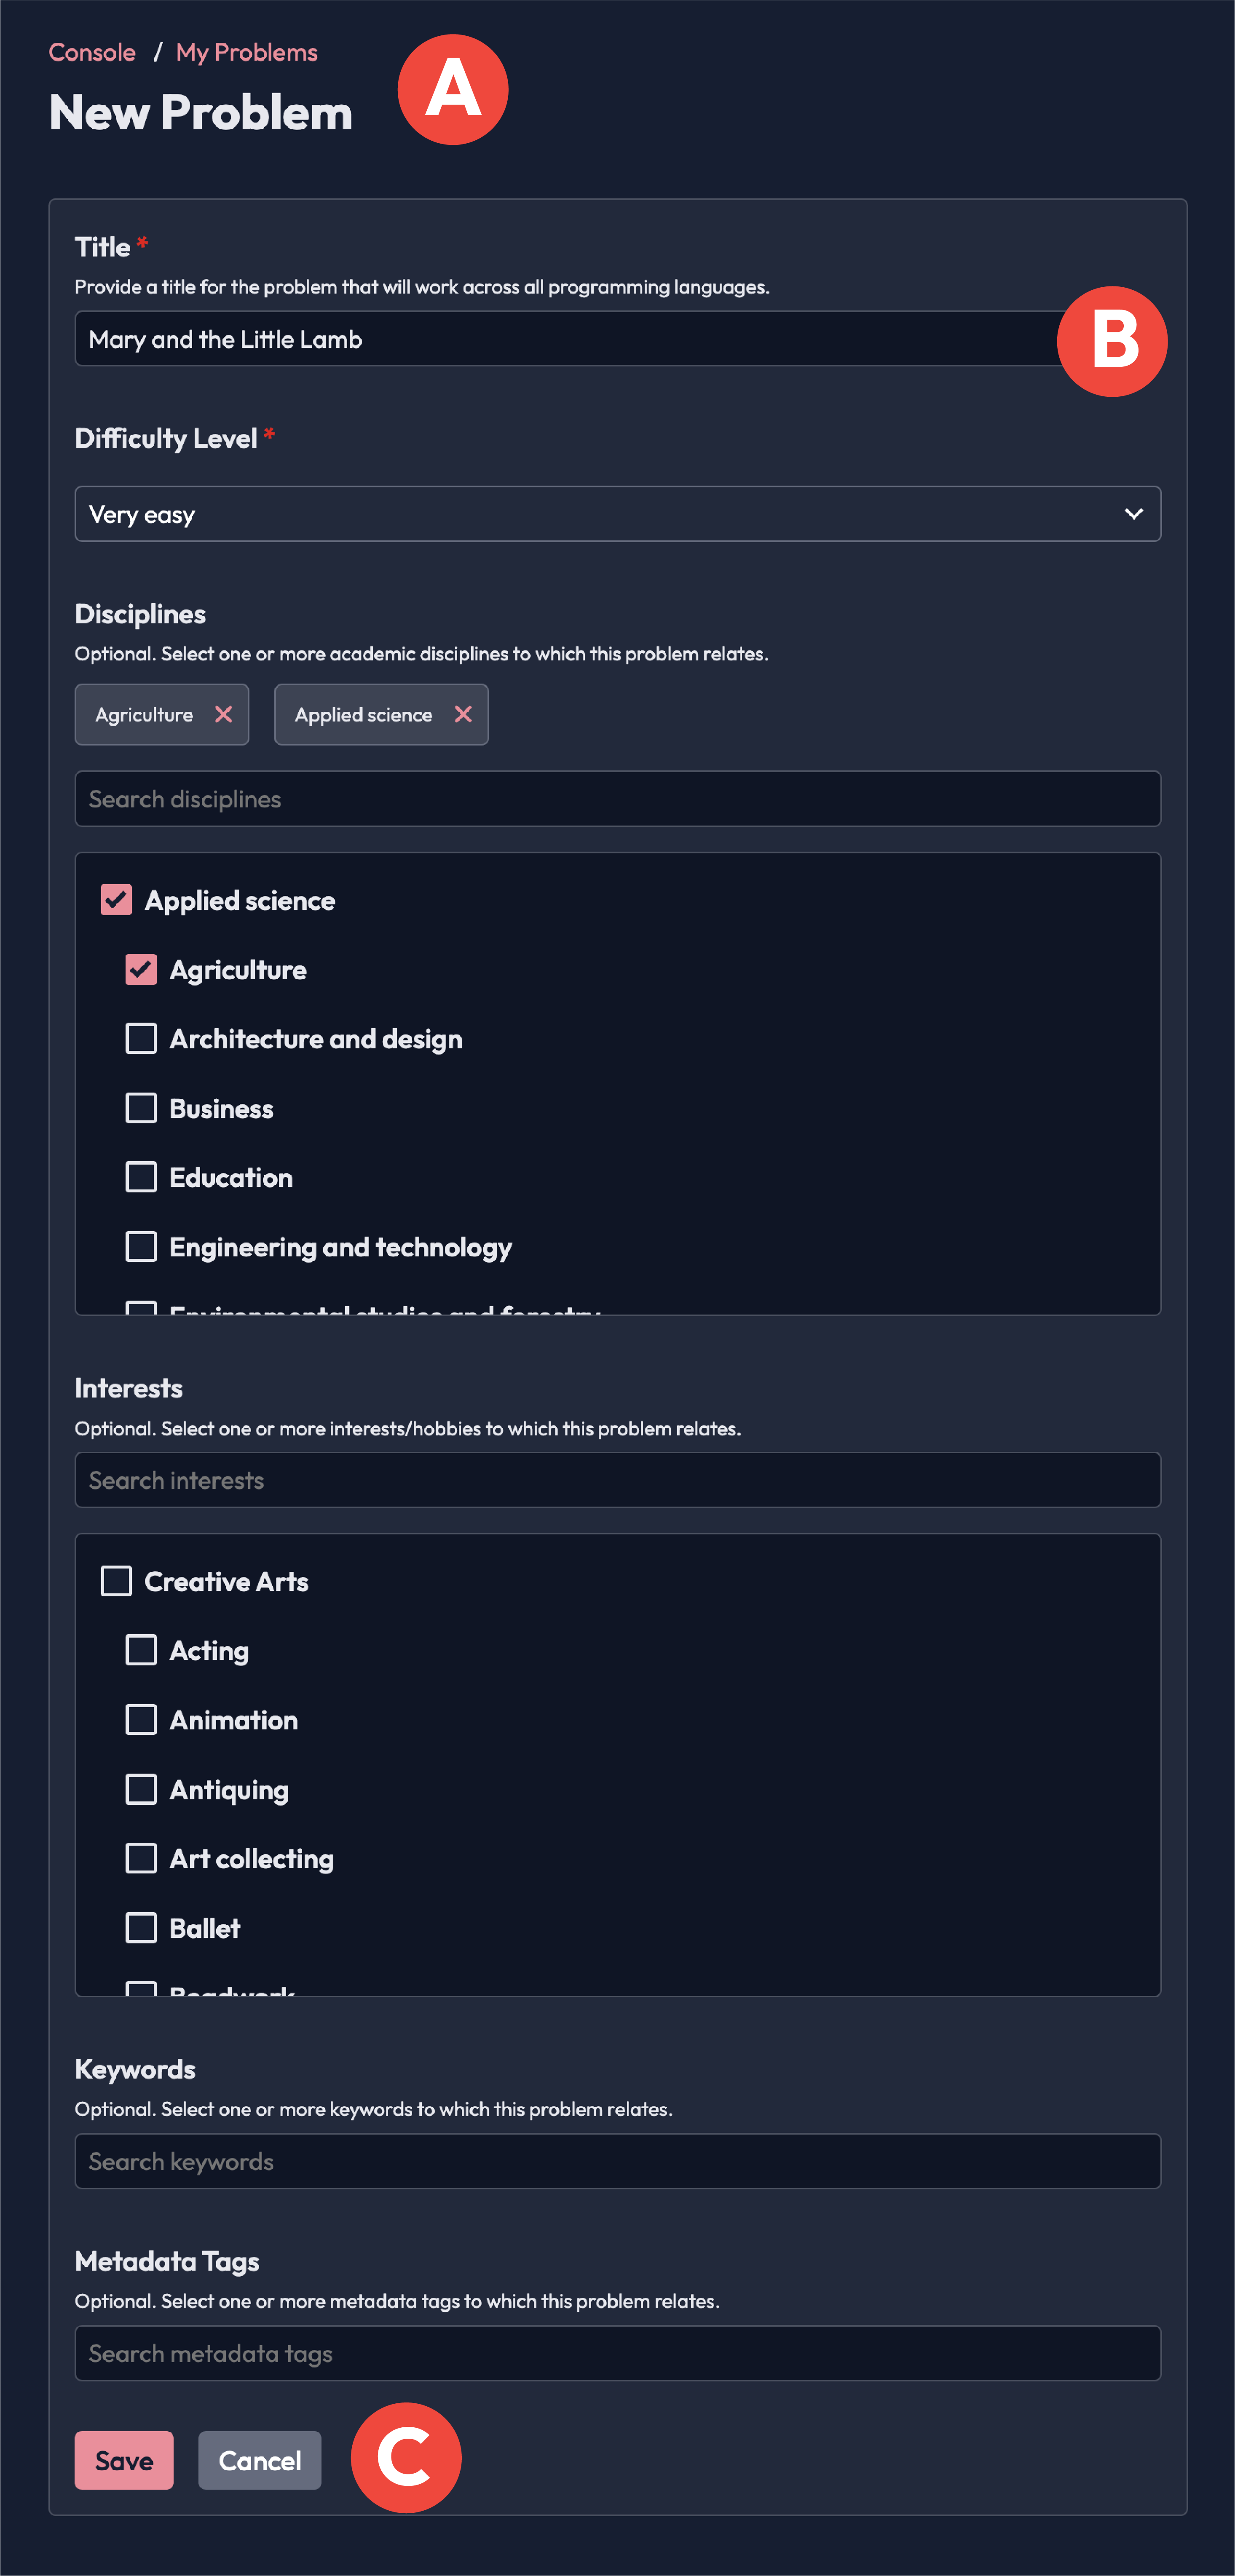Viewport: 1235px width, 2576px height.
Task: Click the Agriculture tag chip label
Action: click(x=144, y=715)
